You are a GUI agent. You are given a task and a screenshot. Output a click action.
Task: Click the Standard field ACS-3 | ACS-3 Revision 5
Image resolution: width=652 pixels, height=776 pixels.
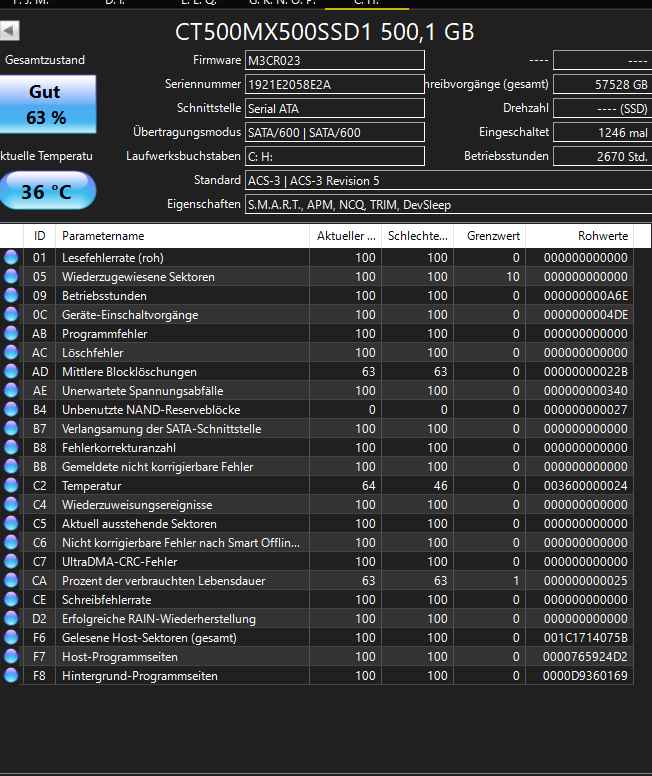pos(449,180)
